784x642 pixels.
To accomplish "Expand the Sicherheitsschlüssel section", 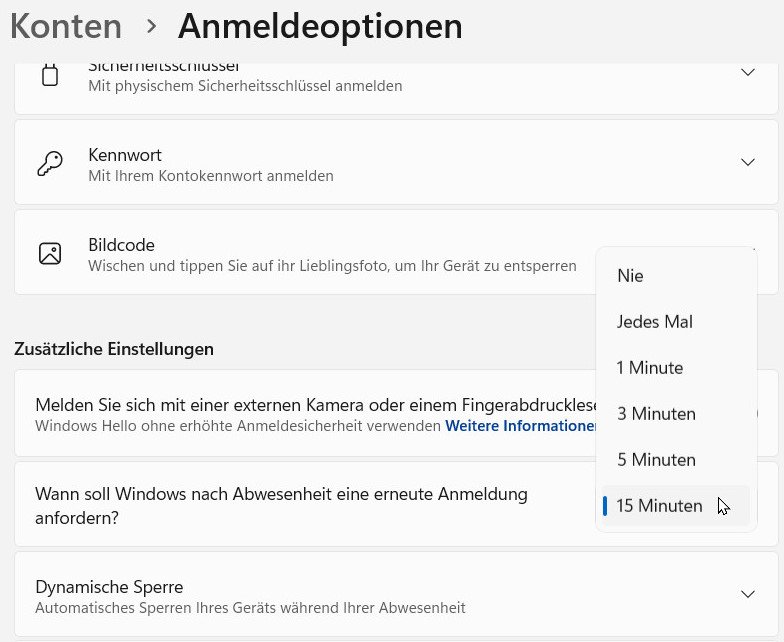I will click(747, 73).
